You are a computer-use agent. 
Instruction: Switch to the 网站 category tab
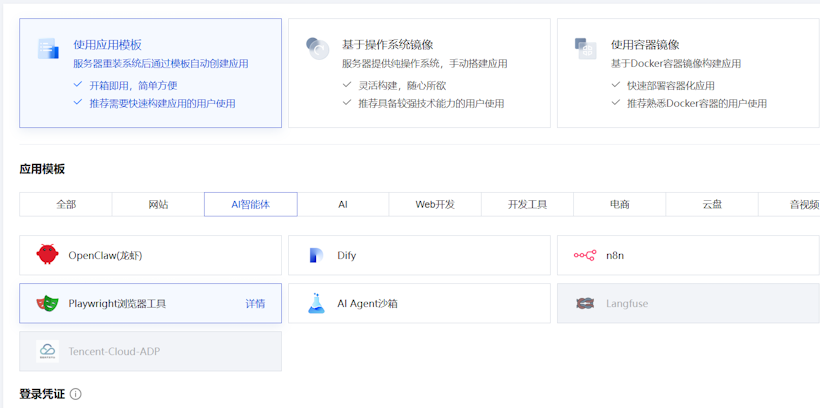pyautogui.click(x=158, y=205)
